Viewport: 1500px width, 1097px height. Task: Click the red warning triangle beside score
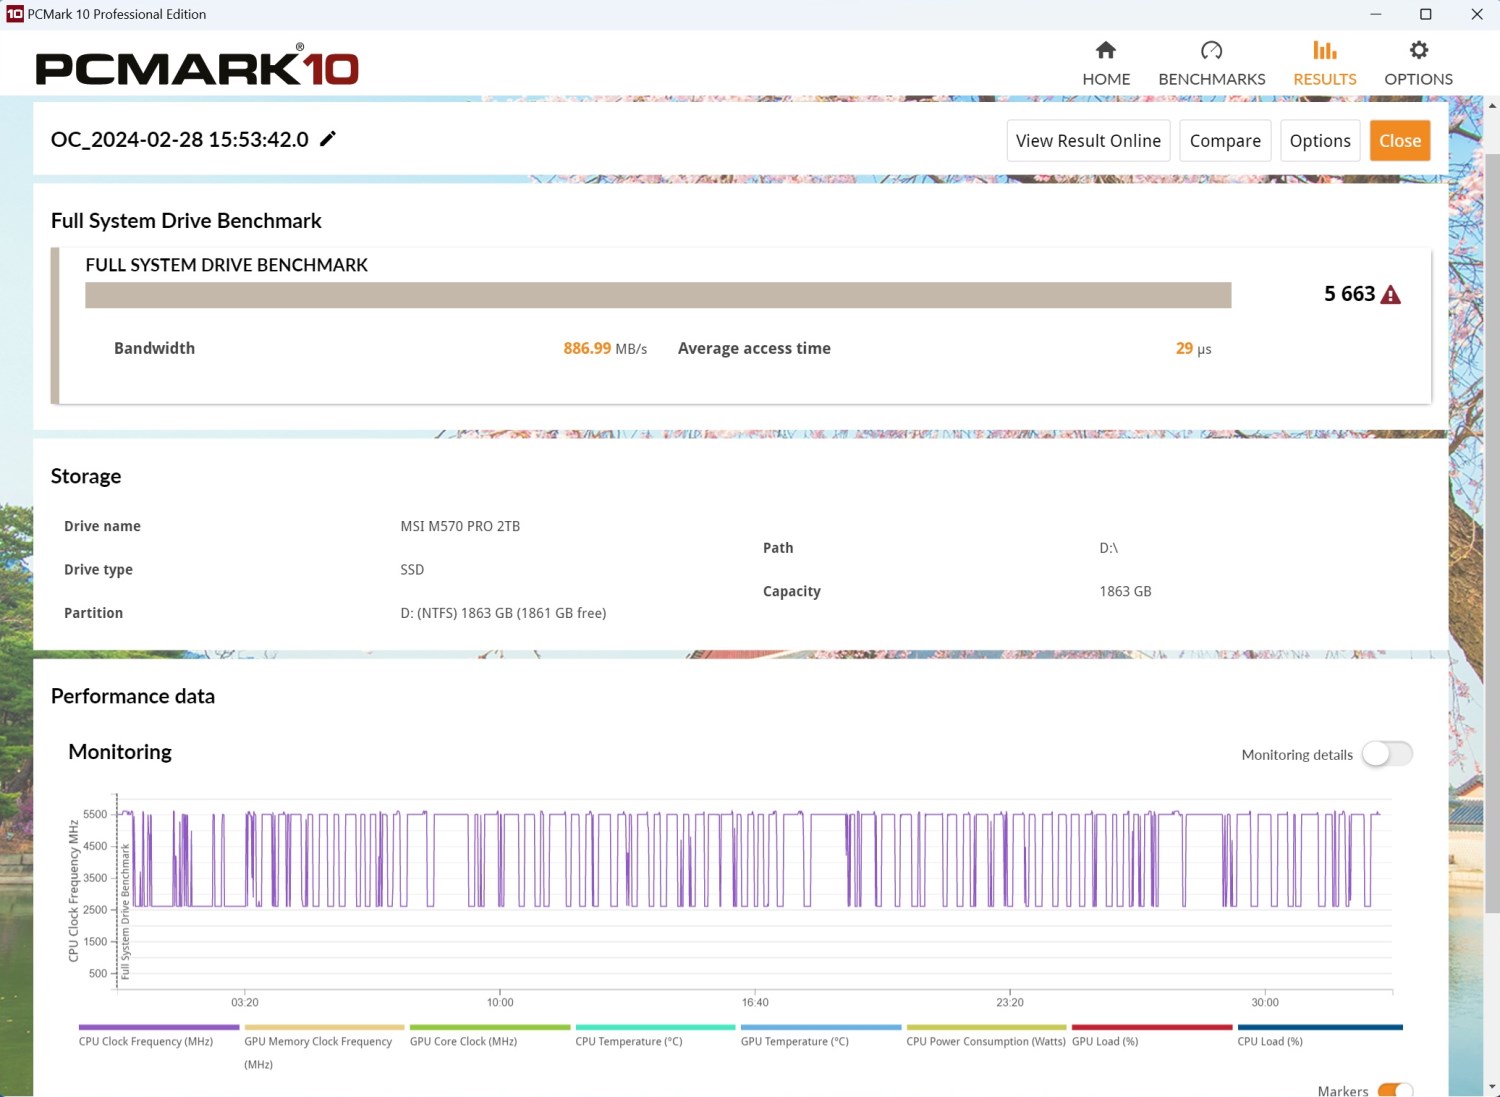[1391, 295]
